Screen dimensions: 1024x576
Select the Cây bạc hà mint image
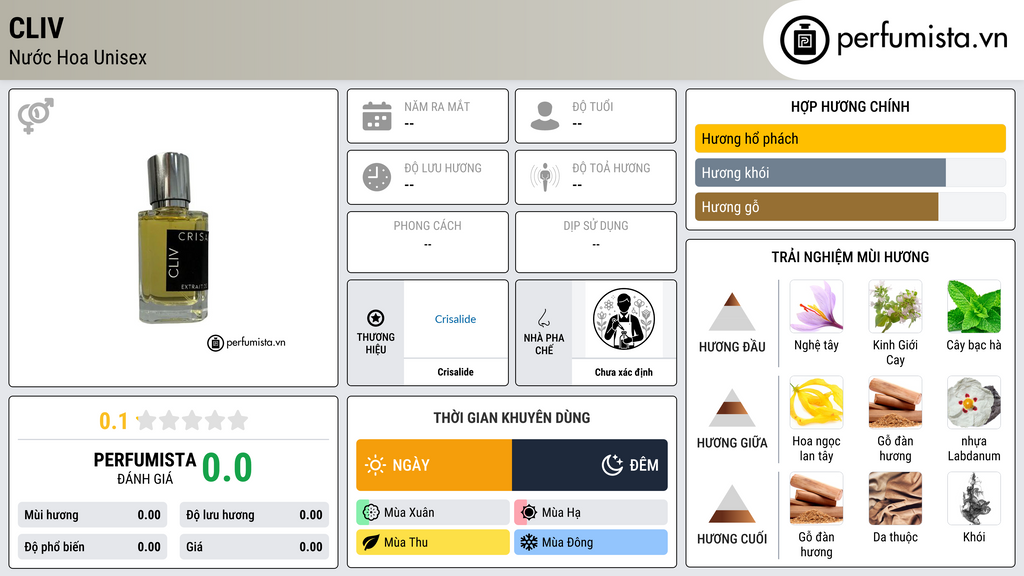pos(974,306)
